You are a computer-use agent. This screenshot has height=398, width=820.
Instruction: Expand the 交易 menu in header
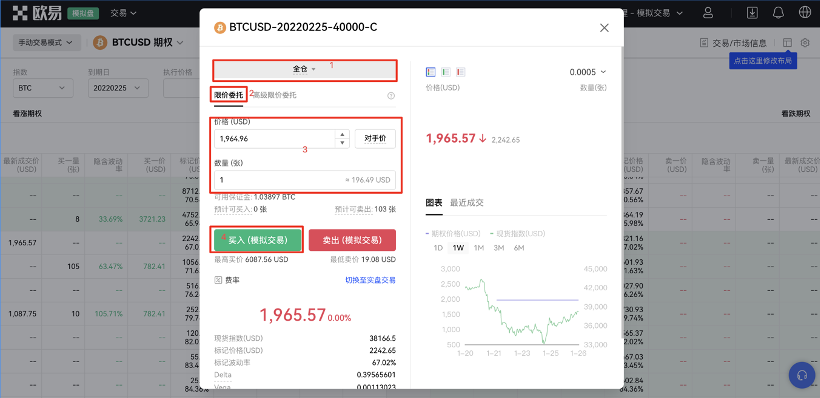pyautogui.click(x=123, y=13)
